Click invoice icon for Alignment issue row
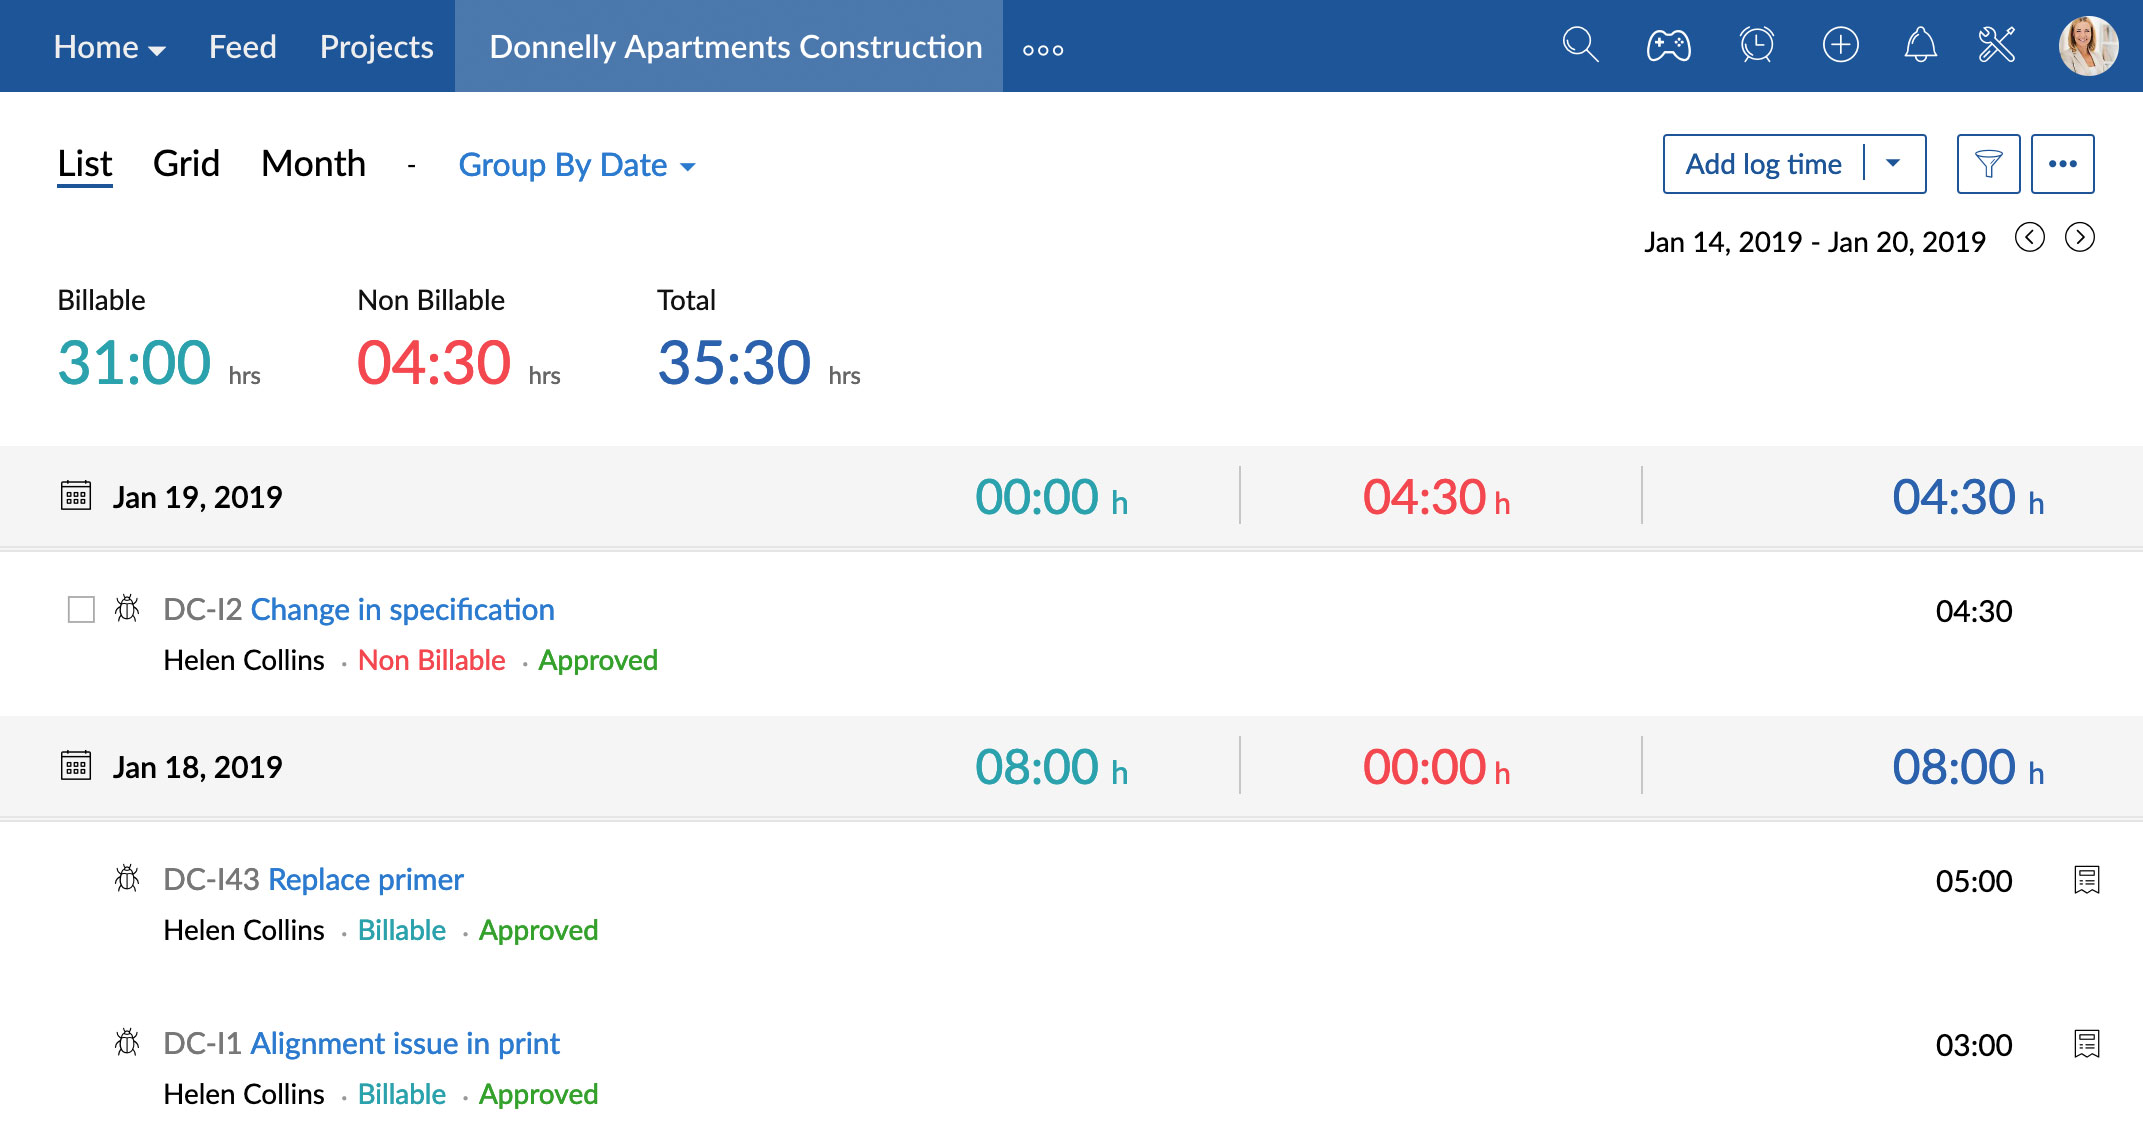This screenshot has width=2143, height=1146. [2086, 1044]
